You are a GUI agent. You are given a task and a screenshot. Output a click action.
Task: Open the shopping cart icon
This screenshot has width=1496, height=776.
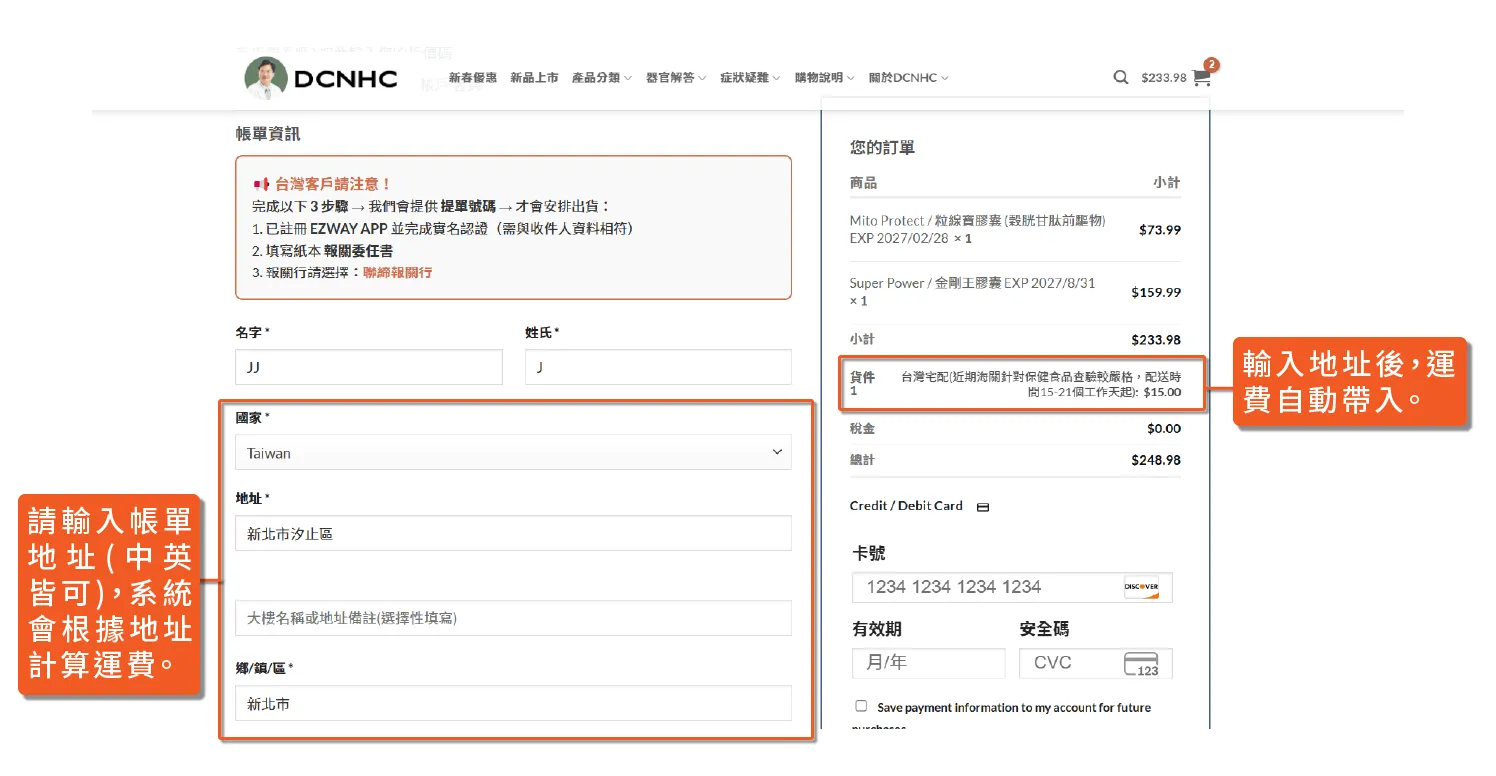tap(1202, 76)
